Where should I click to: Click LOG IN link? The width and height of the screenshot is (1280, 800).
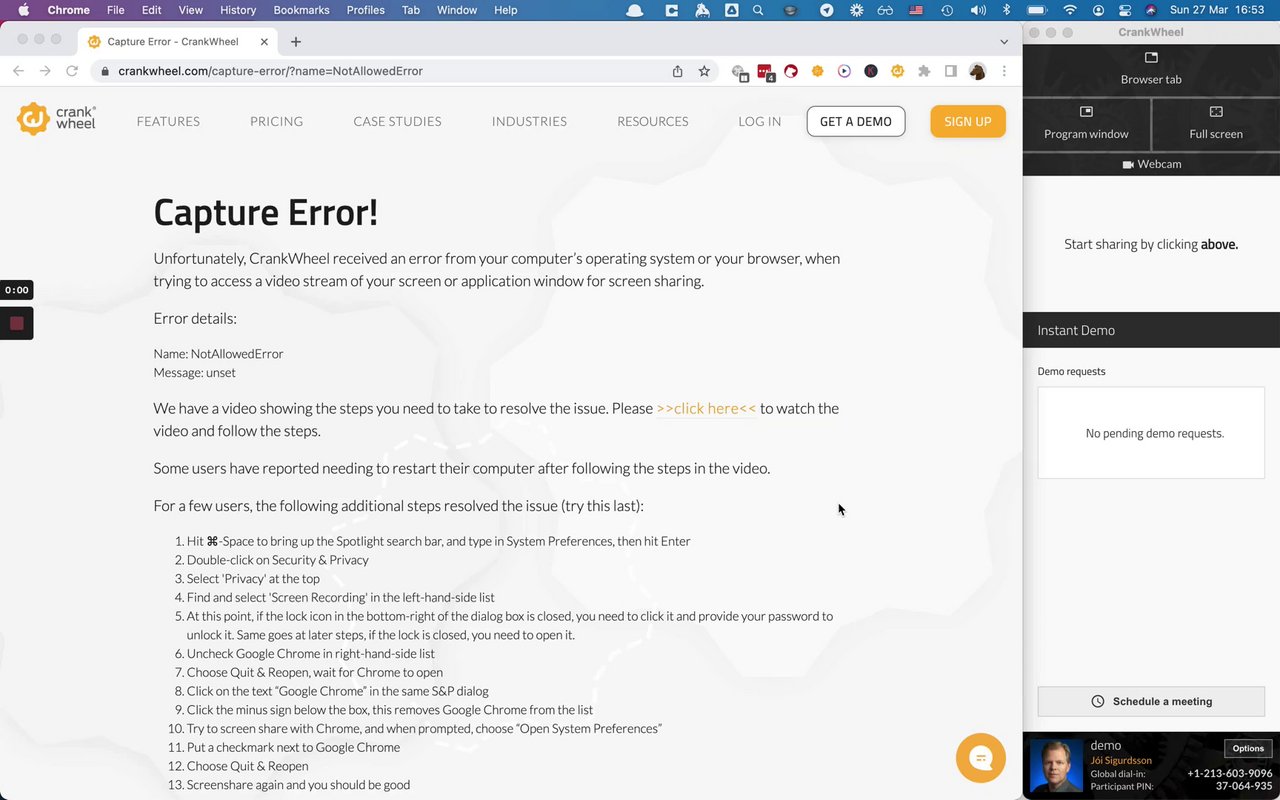pyautogui.click(x=760, y=121)
